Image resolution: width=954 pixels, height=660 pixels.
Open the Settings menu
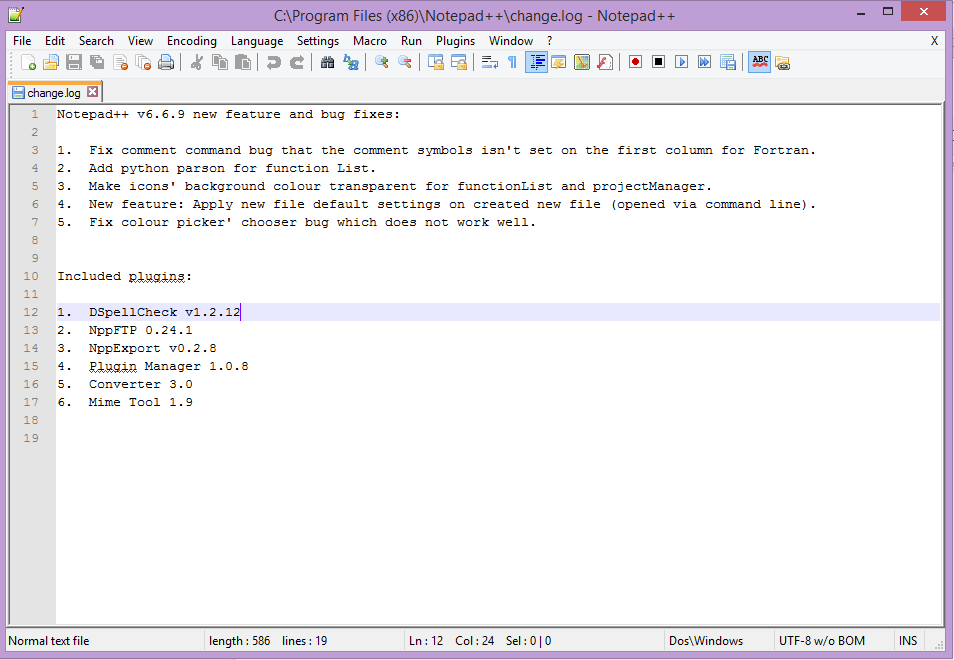318,41
